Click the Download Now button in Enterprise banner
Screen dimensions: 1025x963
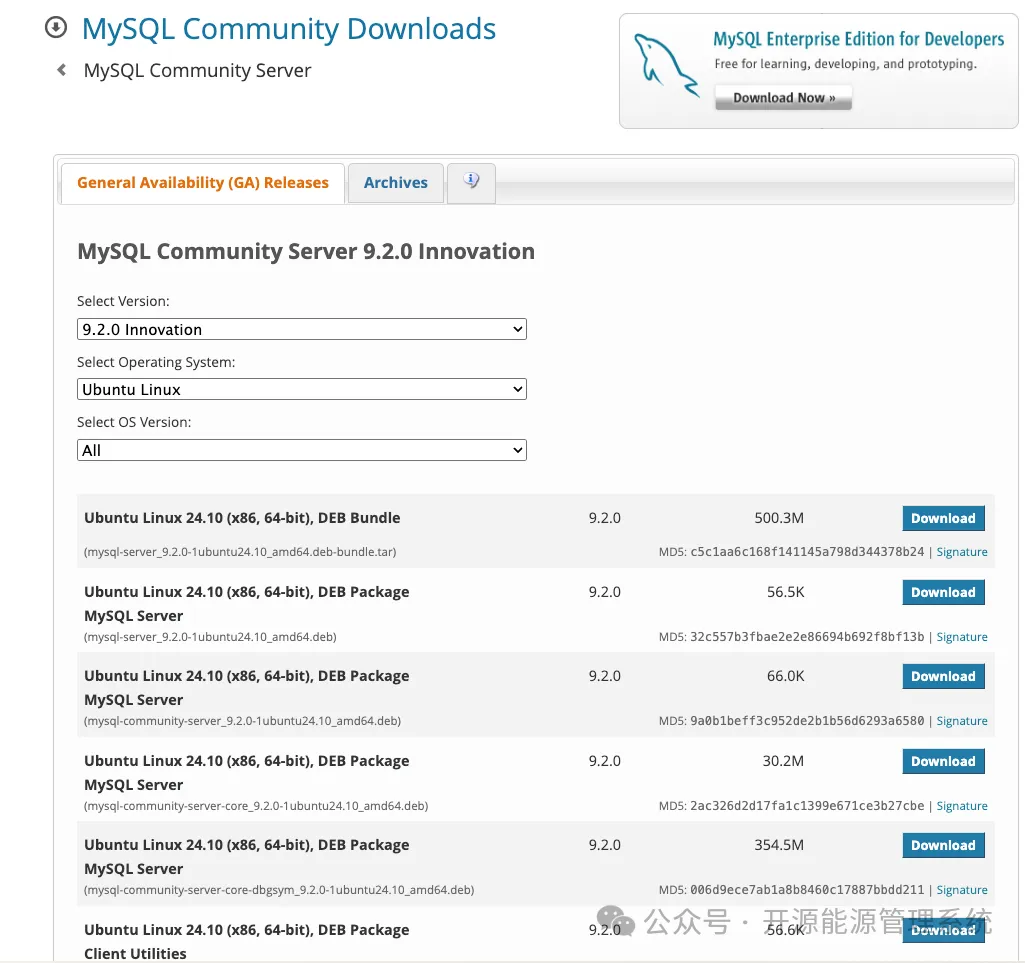coord(783,97)
